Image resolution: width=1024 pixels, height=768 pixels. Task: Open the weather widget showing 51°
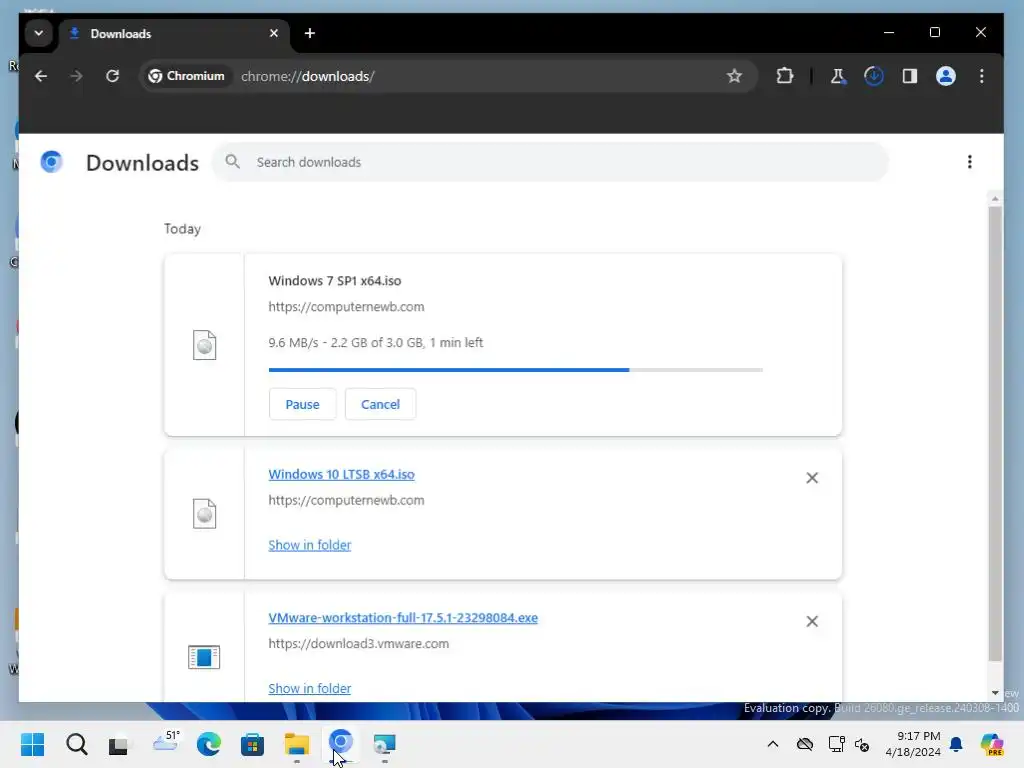coord(165,741)
